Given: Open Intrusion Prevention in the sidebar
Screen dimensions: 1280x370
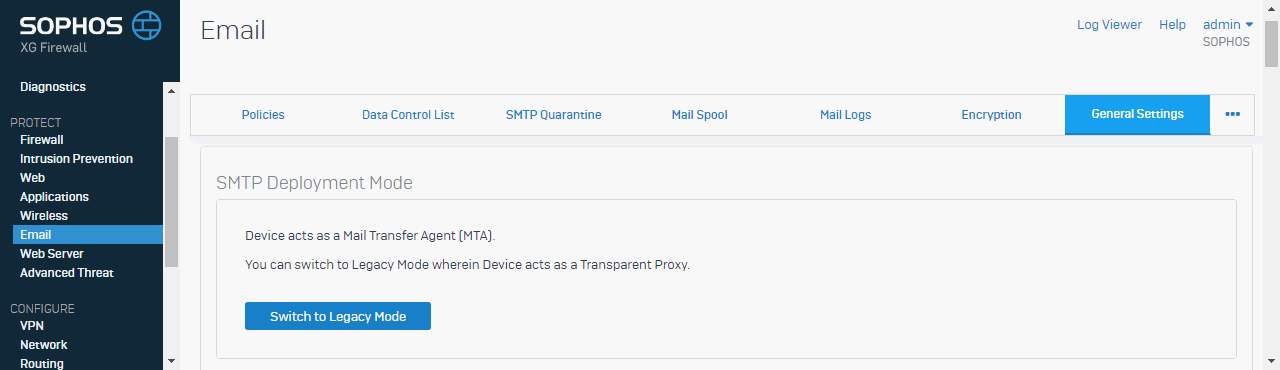Looking at the screenshot, I should coord(76,159).
